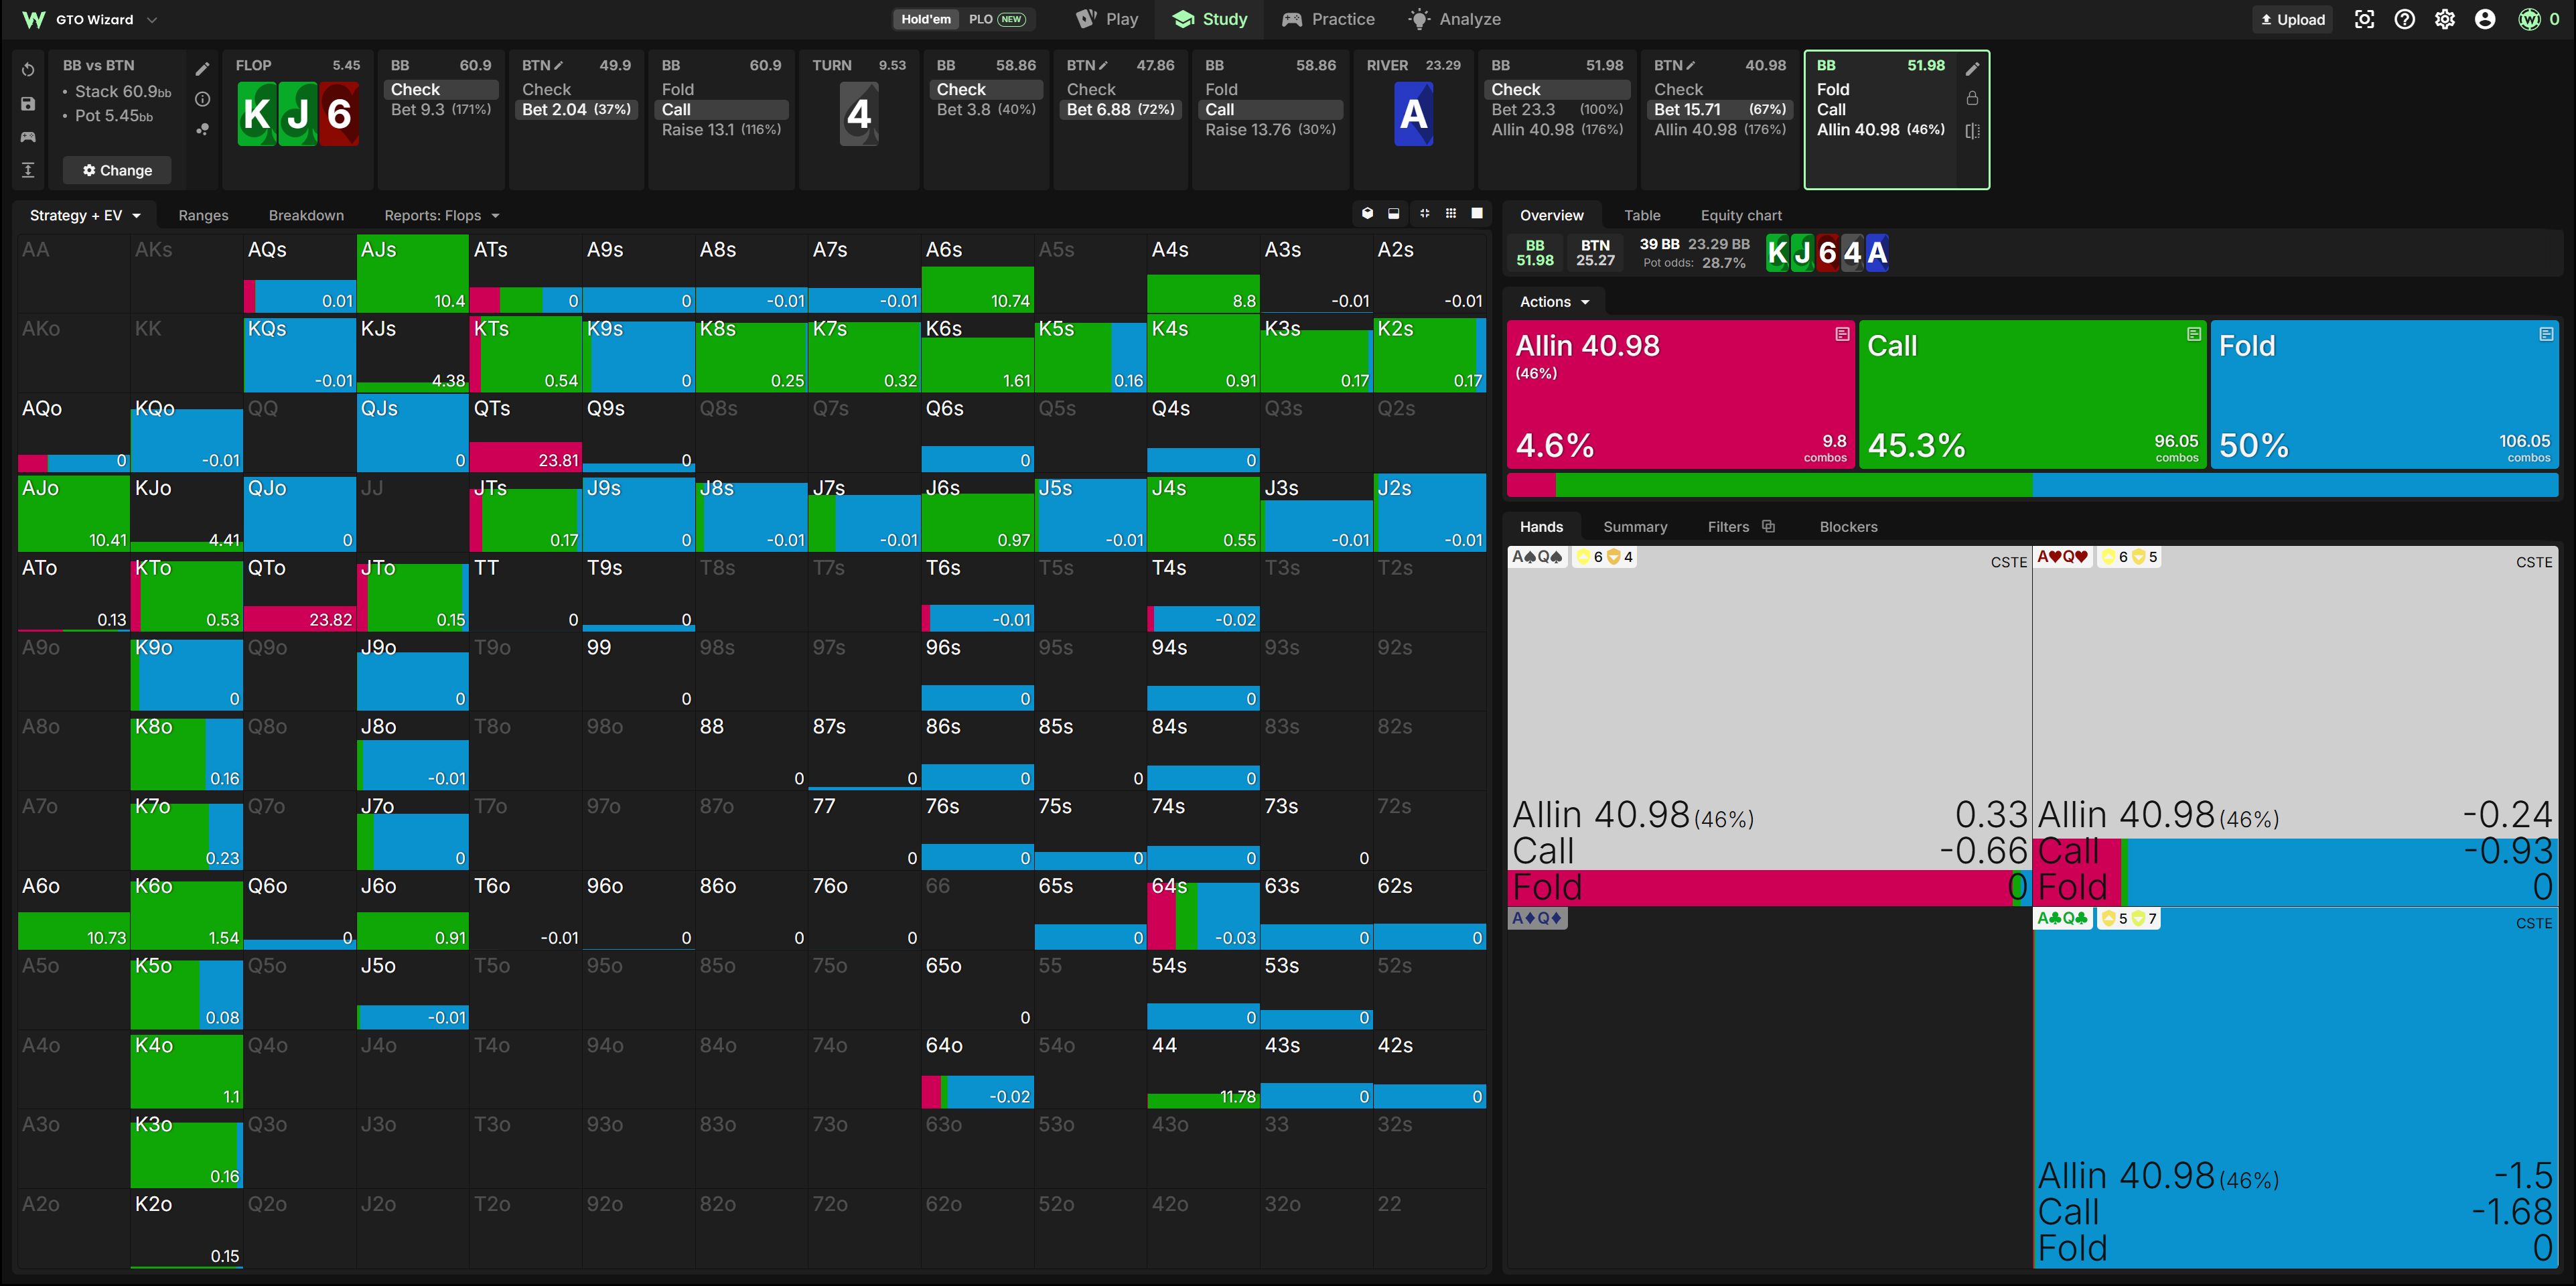Click the pencil edit icon beside BB vs BTN
This screenshot has height=1286, width=2576.
point(202,69)
